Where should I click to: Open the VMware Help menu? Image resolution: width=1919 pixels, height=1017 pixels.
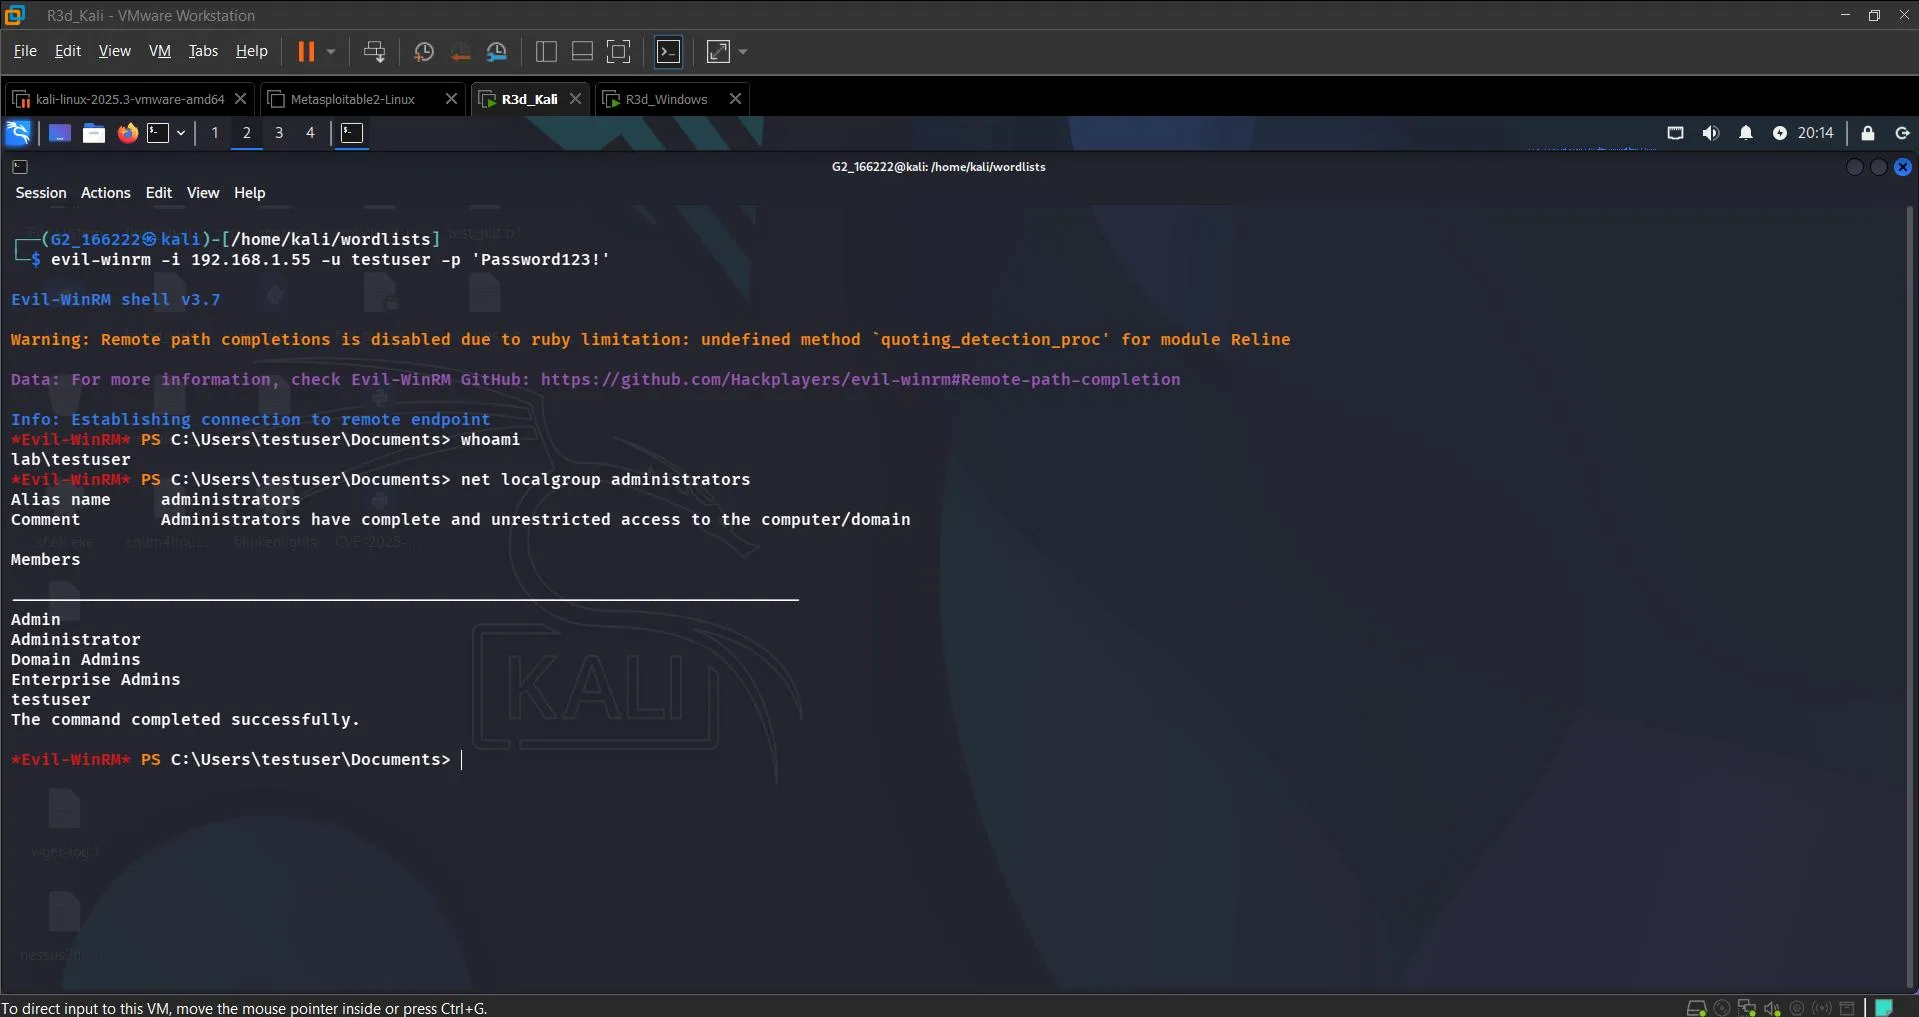point(251,51)
